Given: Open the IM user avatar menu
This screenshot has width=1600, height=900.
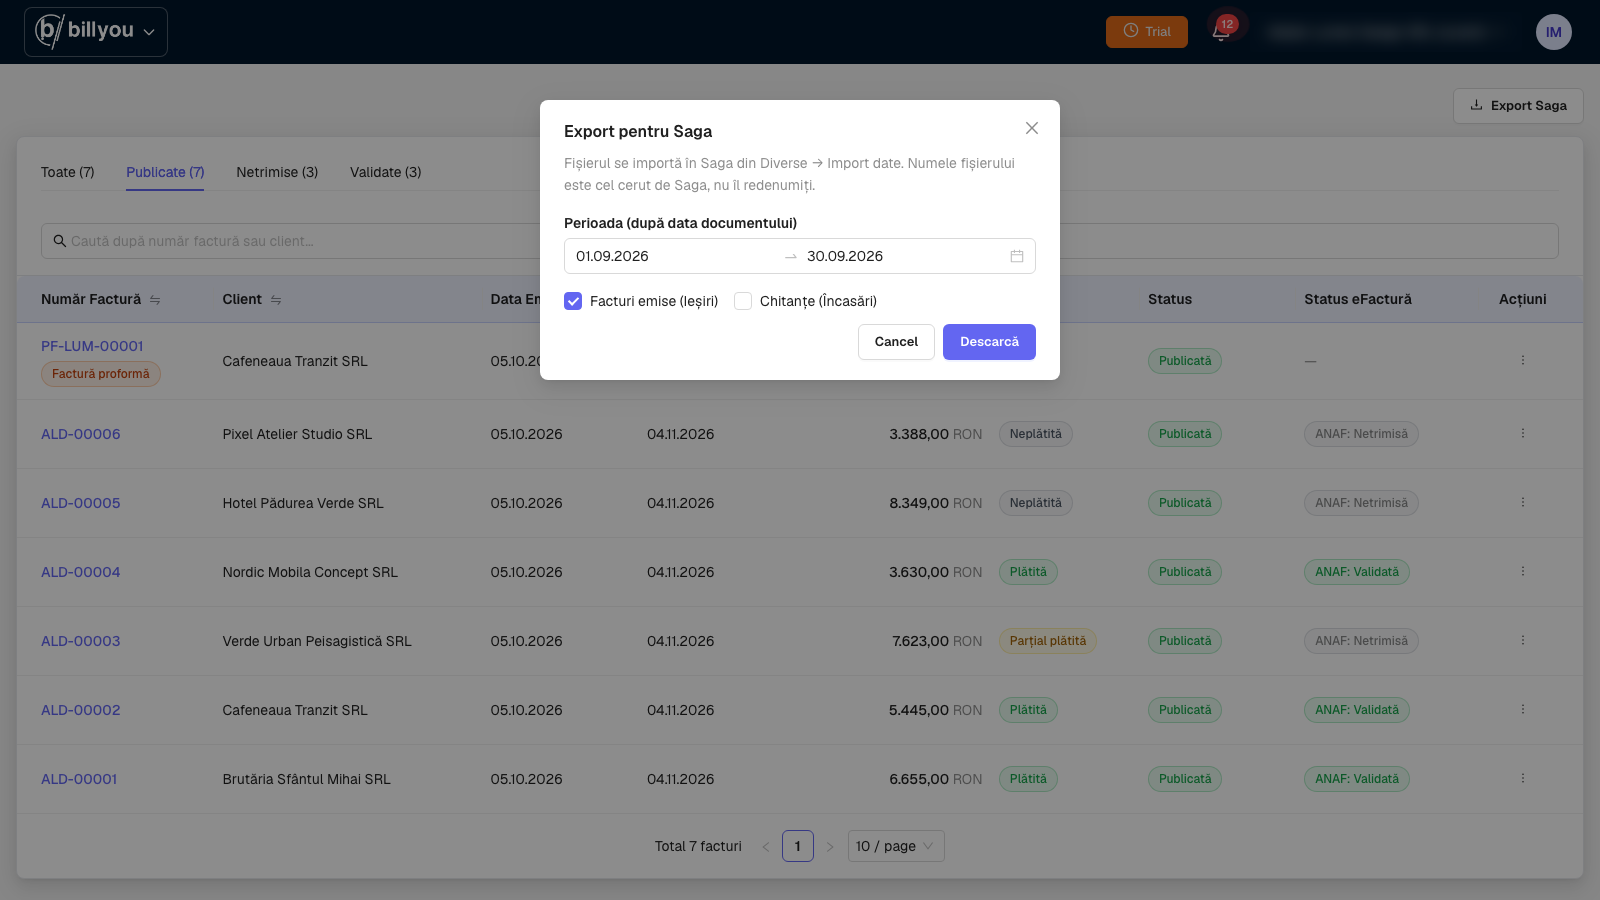Looking at the screenshot, I should 1553,32.
